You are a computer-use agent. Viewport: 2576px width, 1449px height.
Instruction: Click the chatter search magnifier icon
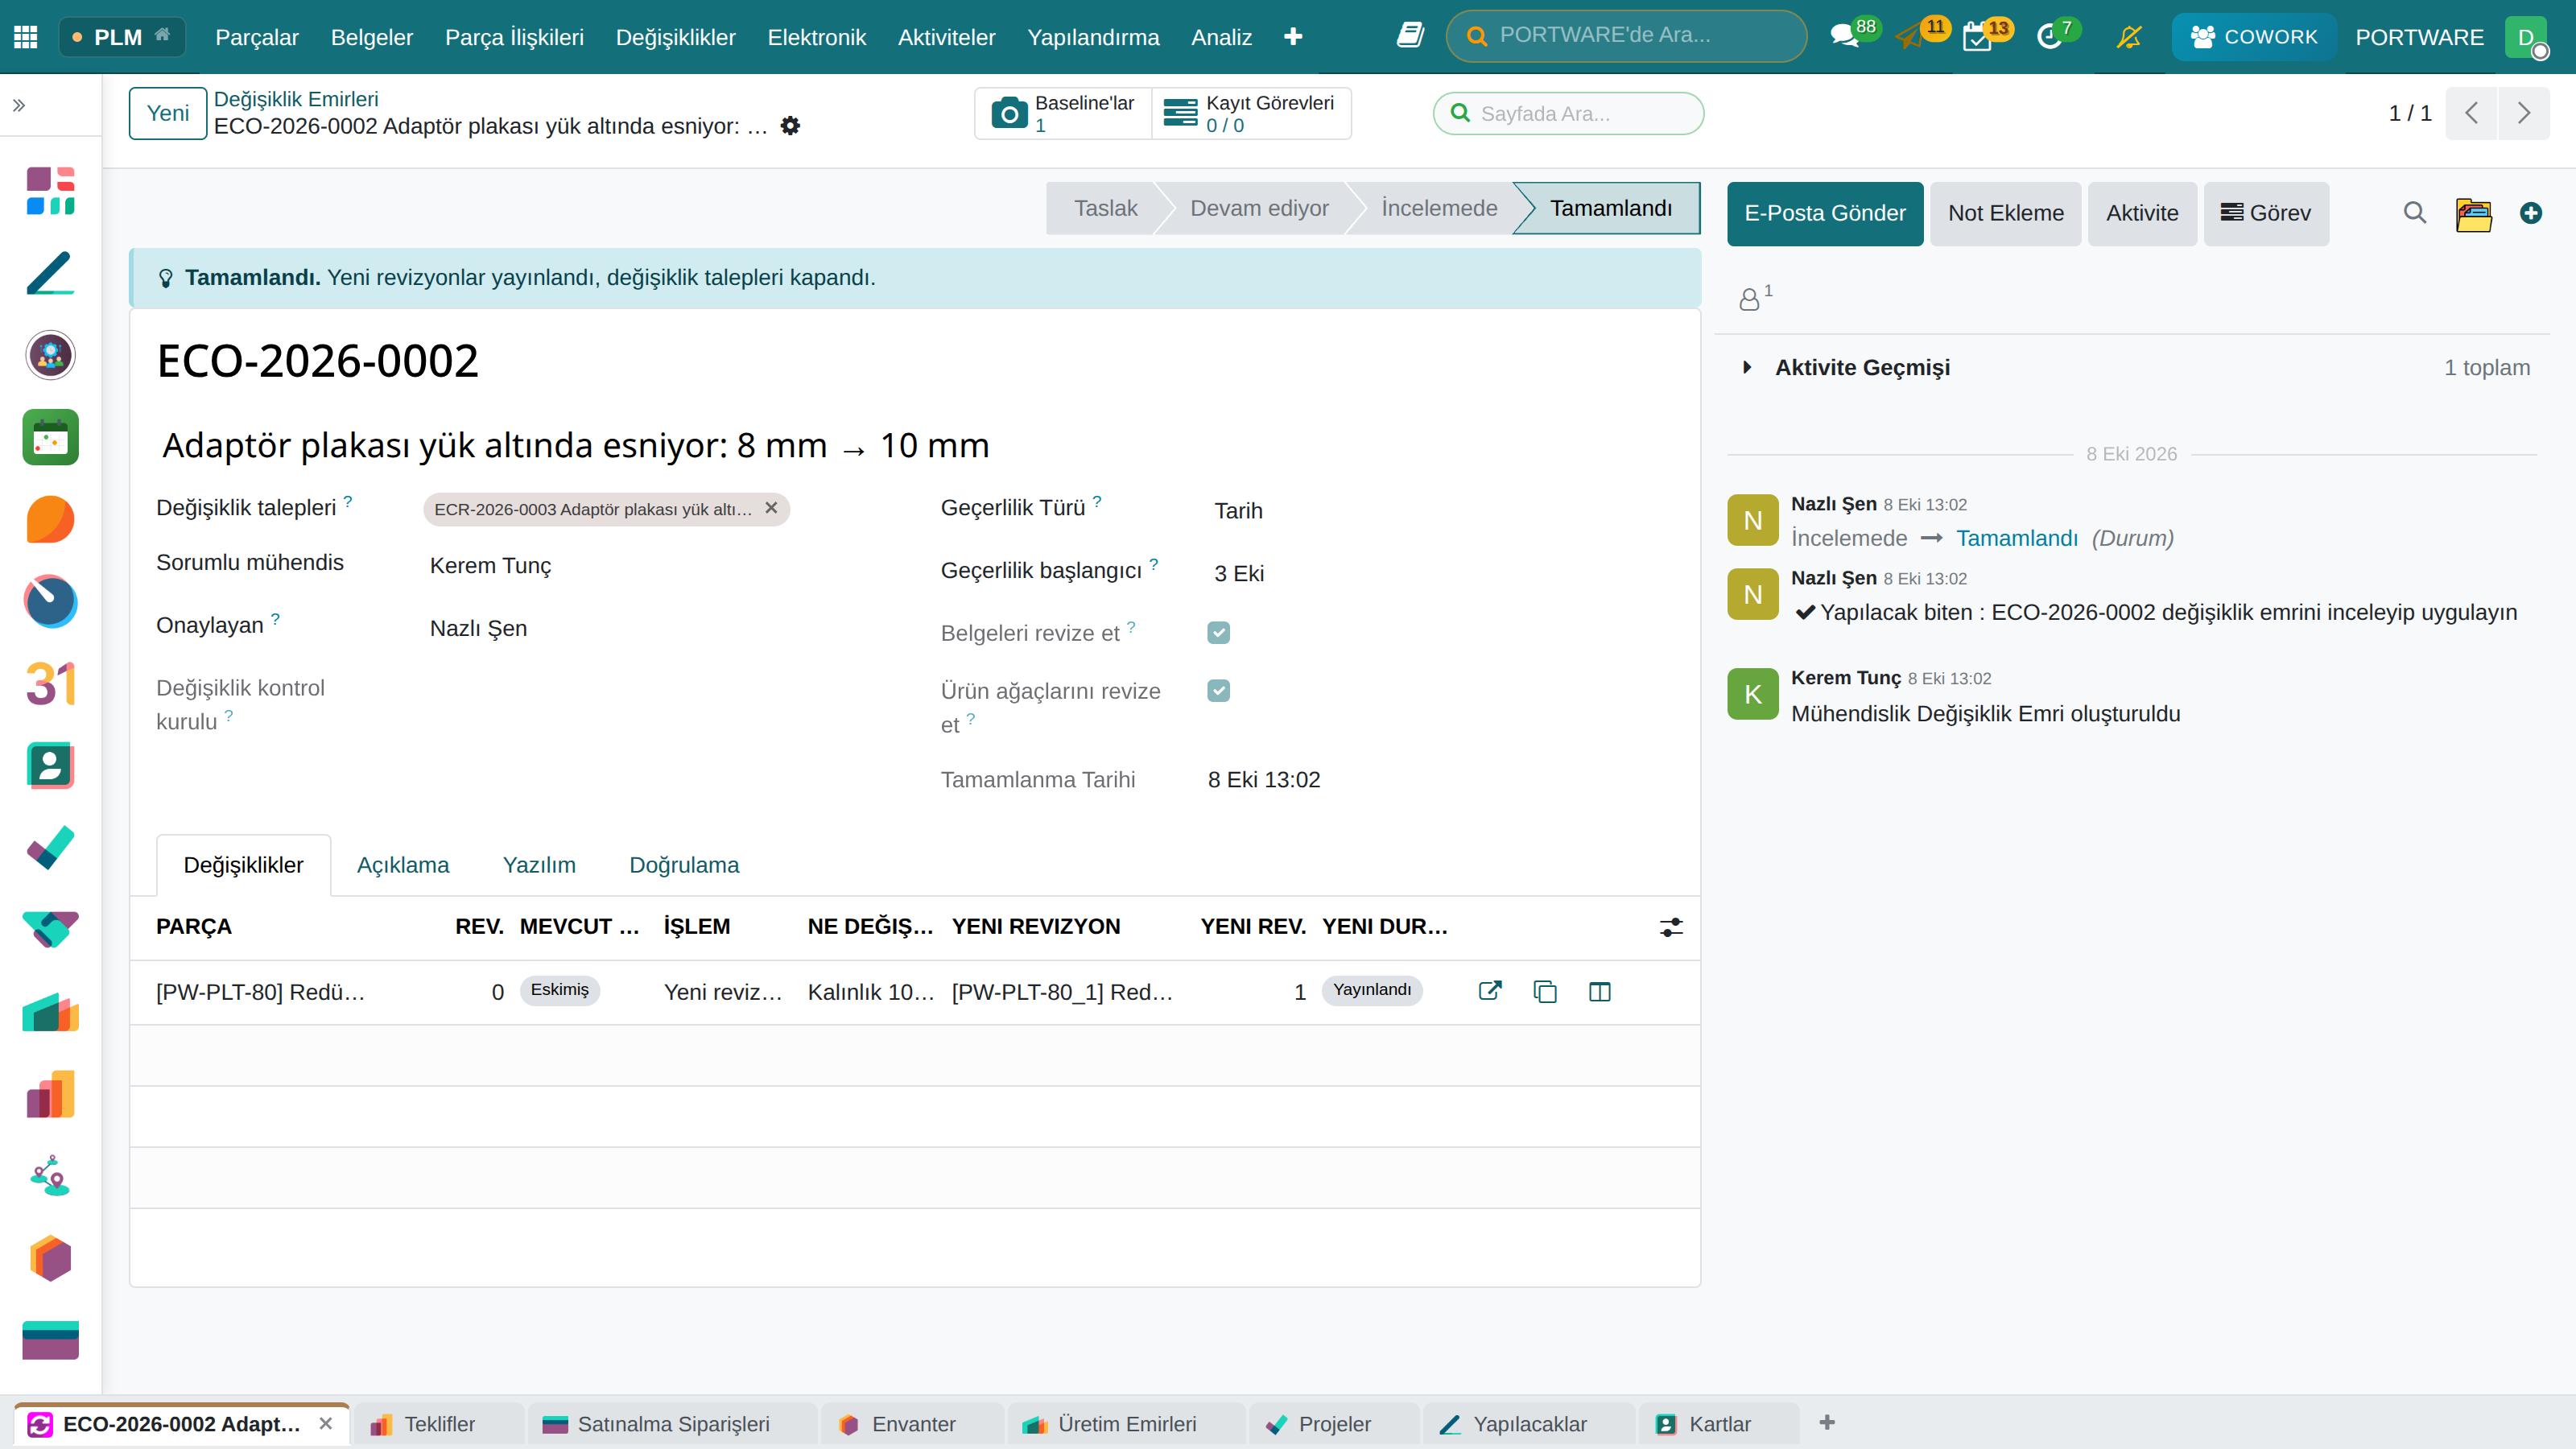tap(2415, 213)
